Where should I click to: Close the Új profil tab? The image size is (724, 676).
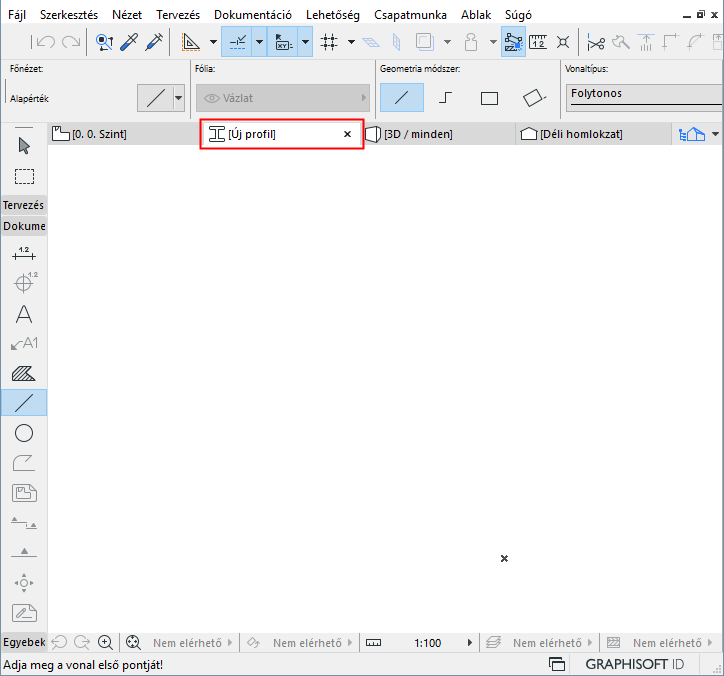pos(348,134)
